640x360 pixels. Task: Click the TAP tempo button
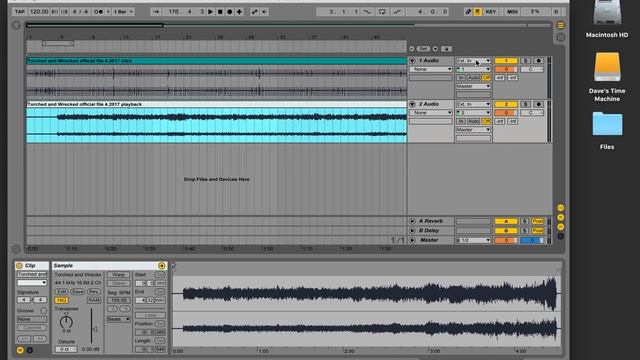[x=20, y=12]
